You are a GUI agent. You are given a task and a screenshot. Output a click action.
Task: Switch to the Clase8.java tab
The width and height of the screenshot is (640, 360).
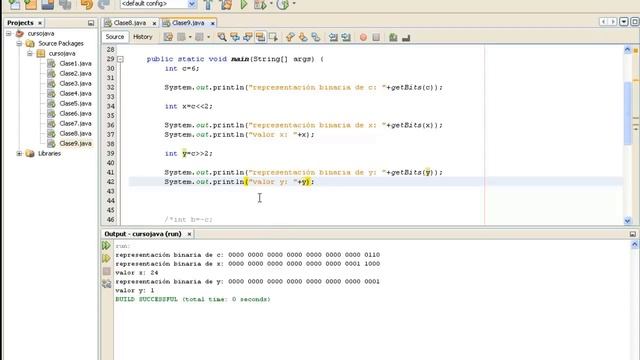click(129, 23)
